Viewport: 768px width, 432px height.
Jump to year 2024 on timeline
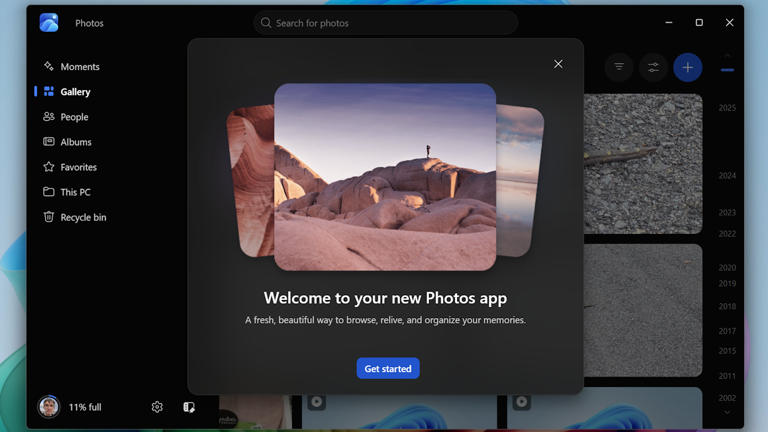point(727,175)
